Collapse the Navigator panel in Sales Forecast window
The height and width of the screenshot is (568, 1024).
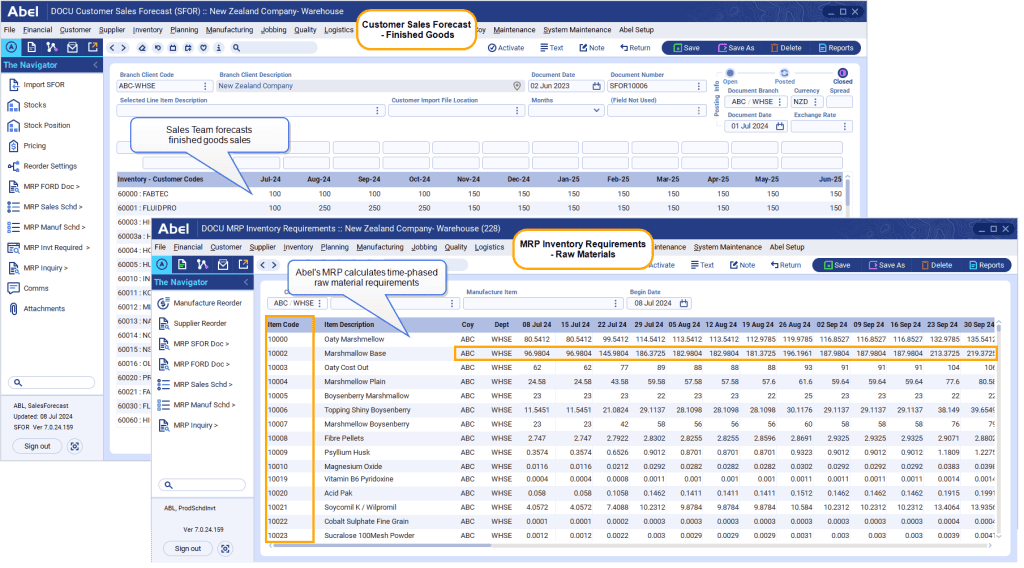(x=95, y=65)
